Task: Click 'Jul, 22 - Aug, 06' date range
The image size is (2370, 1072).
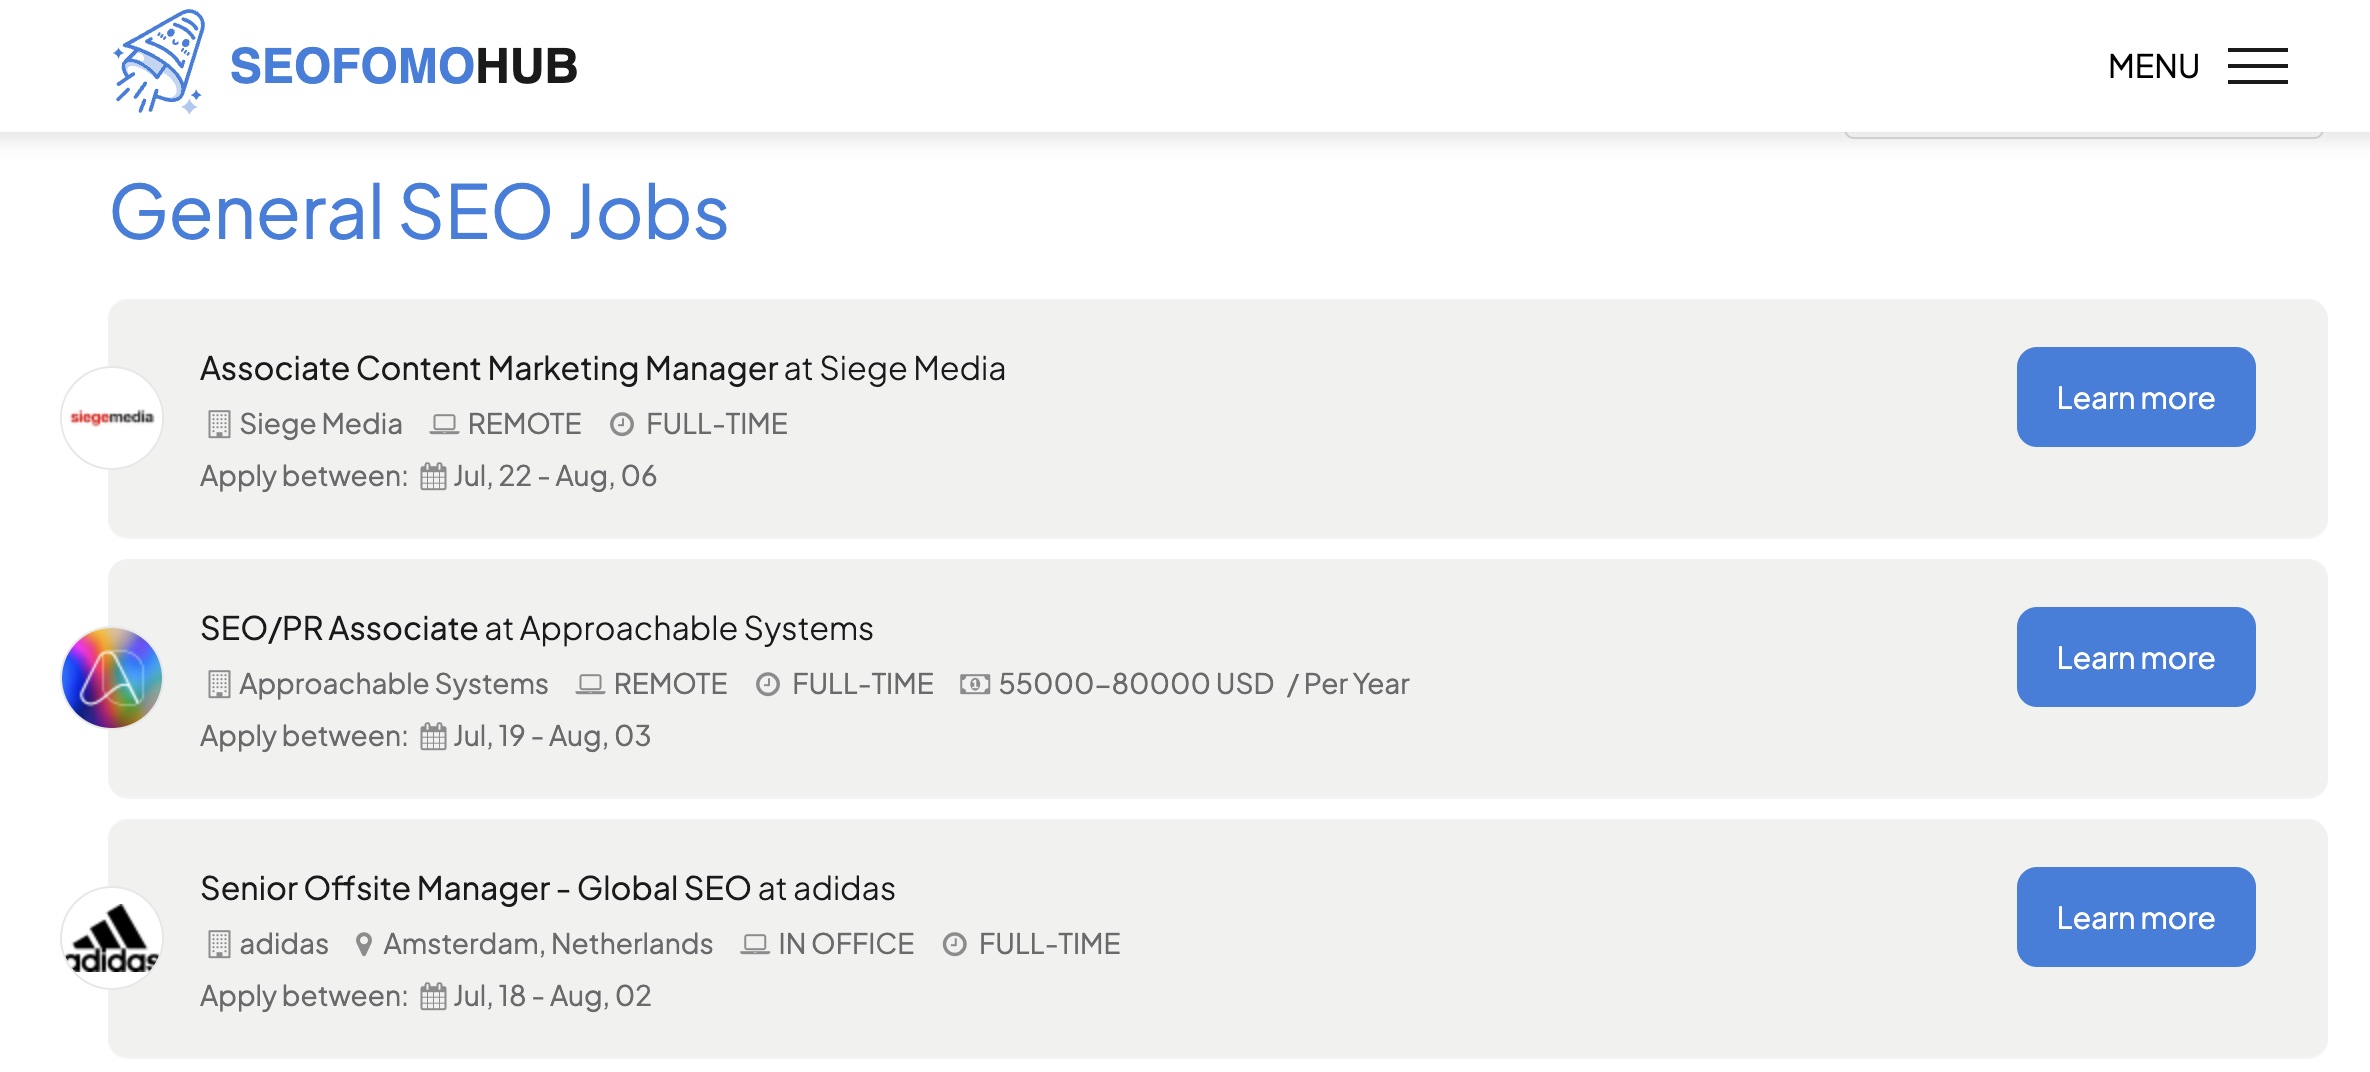Action: click(x=555, y=476)
